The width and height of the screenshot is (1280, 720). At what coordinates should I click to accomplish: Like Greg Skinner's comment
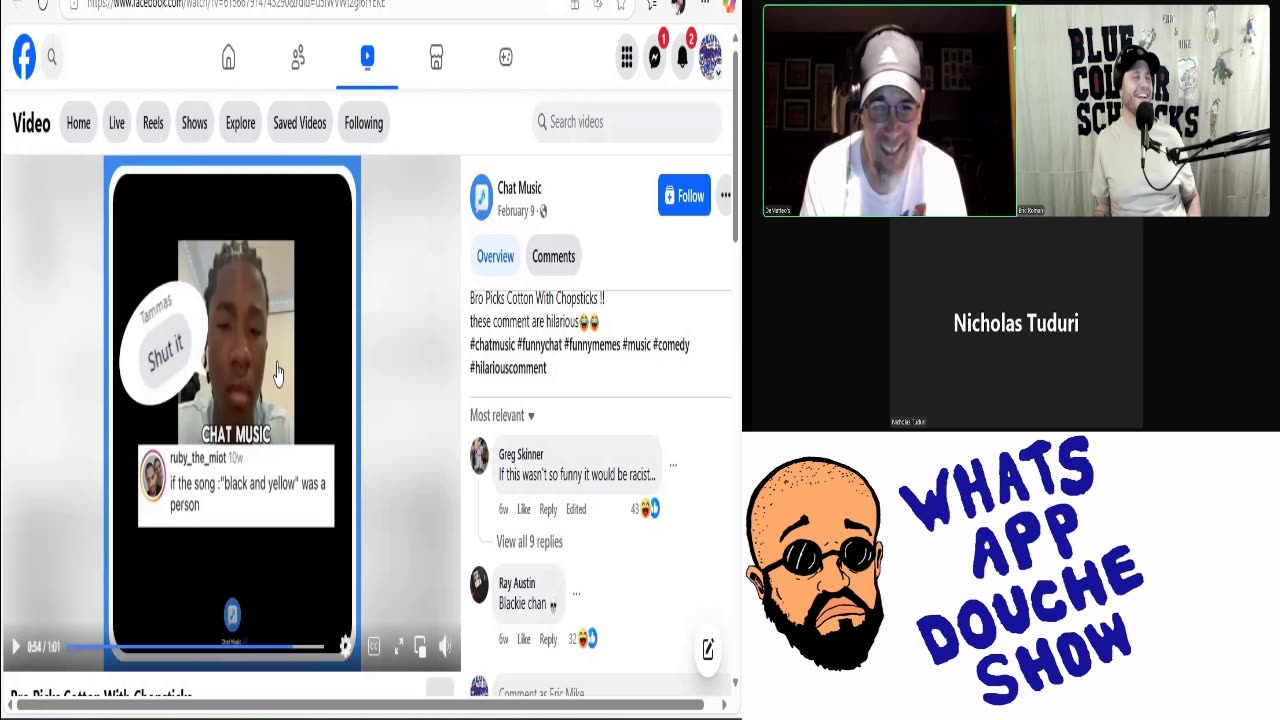[x=524, y=510]
